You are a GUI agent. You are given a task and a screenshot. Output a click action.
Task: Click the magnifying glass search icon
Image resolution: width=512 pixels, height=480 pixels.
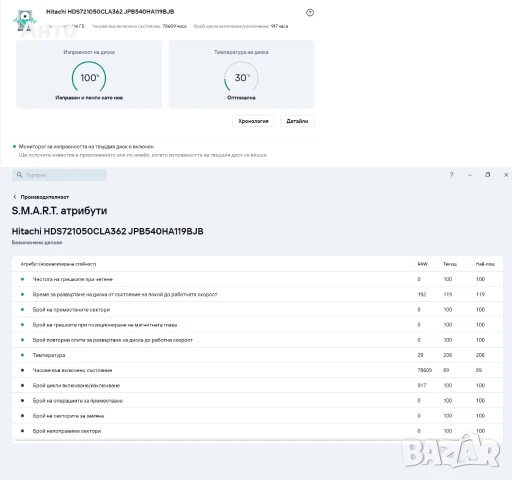point(20,175)
